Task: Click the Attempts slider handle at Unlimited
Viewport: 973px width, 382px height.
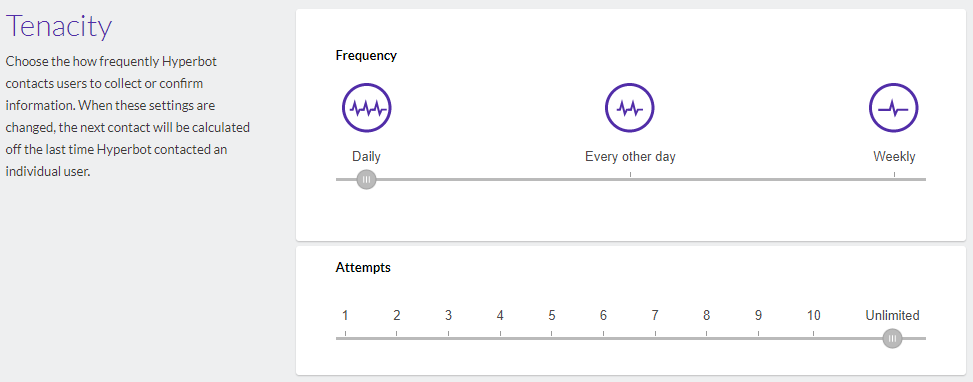Action: 892,338
